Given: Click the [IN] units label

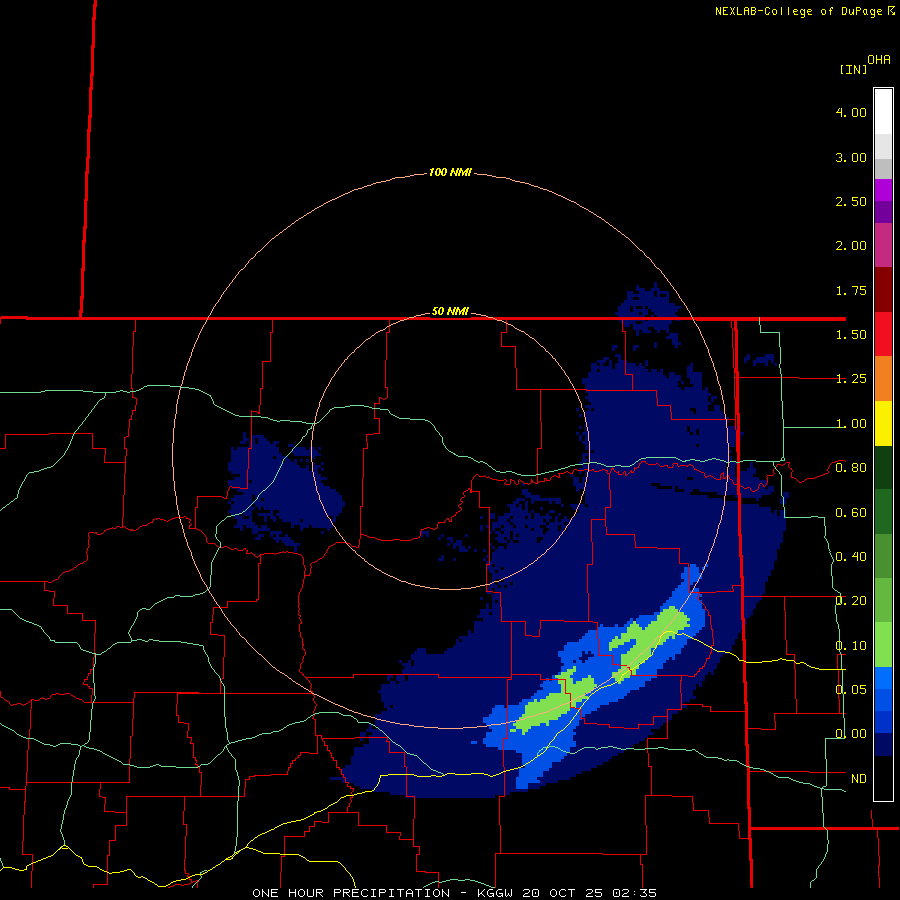Looking at the screenshot, I should tap(853, 69).
